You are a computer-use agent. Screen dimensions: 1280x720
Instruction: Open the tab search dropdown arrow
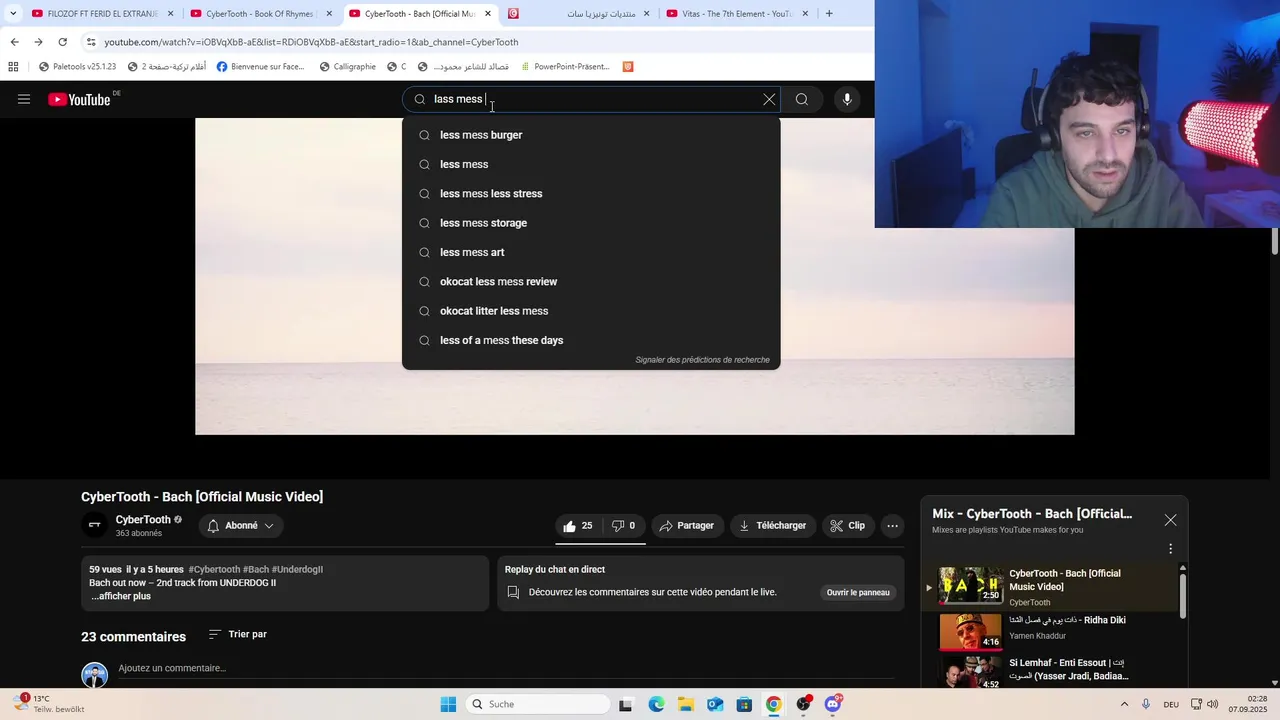point(13,14)
